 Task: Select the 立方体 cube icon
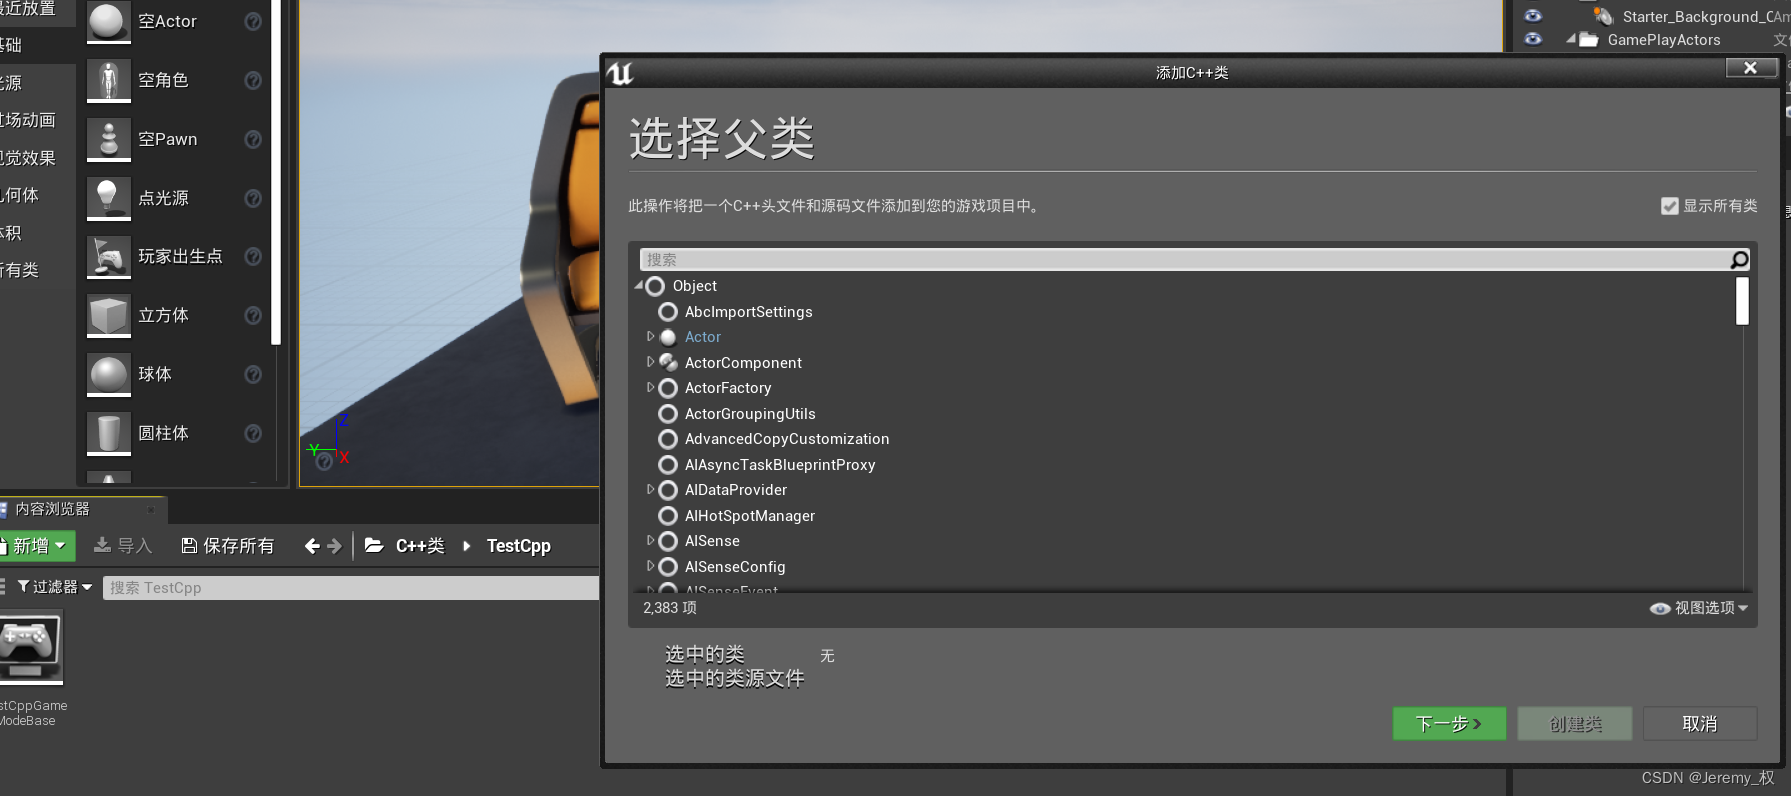pyautogui.click(x=109, y=316)
